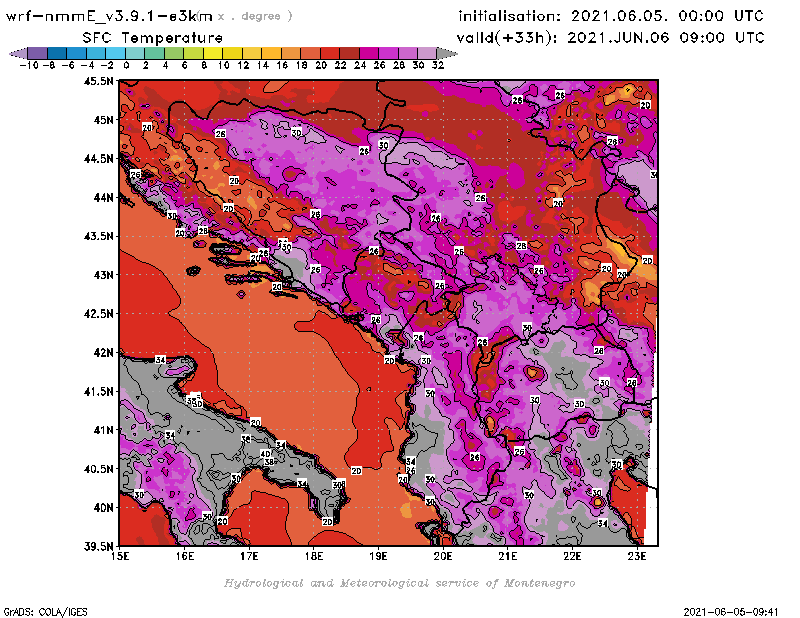Click the 44N latitude axis label
The height and width of the screenshot is (618, 800).
(103, 197)
